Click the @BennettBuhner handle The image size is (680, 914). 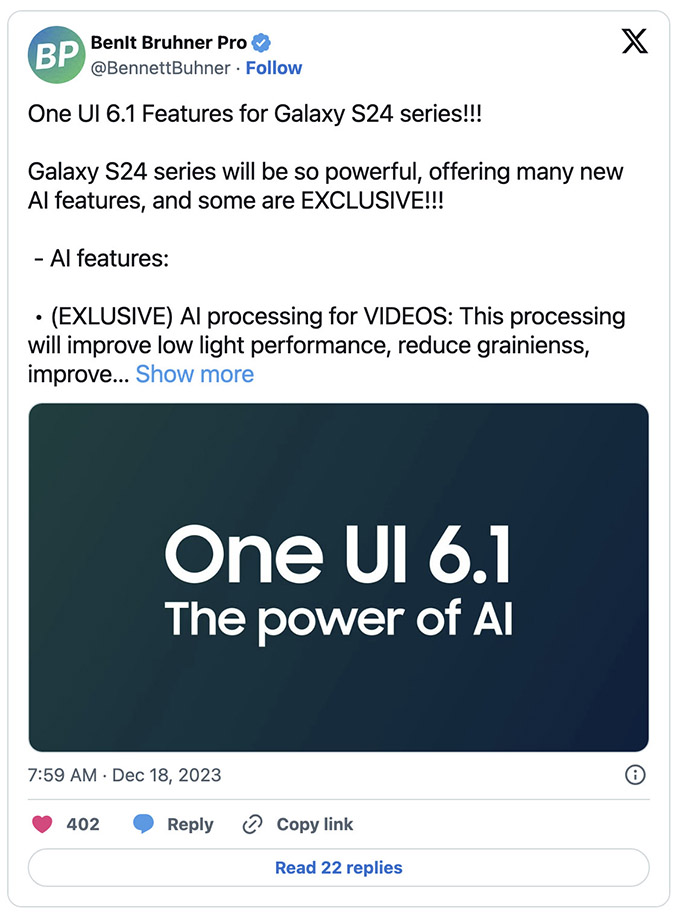[x=161, y=68]
